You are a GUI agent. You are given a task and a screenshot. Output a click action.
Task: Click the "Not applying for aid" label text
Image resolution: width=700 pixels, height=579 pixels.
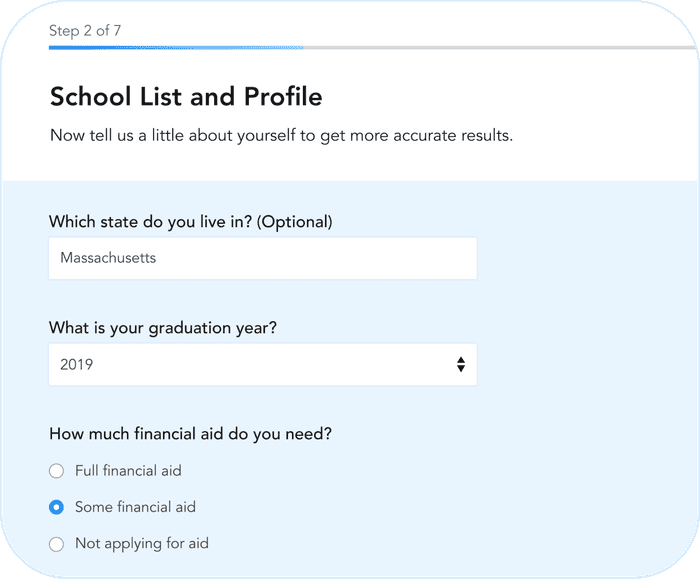[x=142, y=544]
